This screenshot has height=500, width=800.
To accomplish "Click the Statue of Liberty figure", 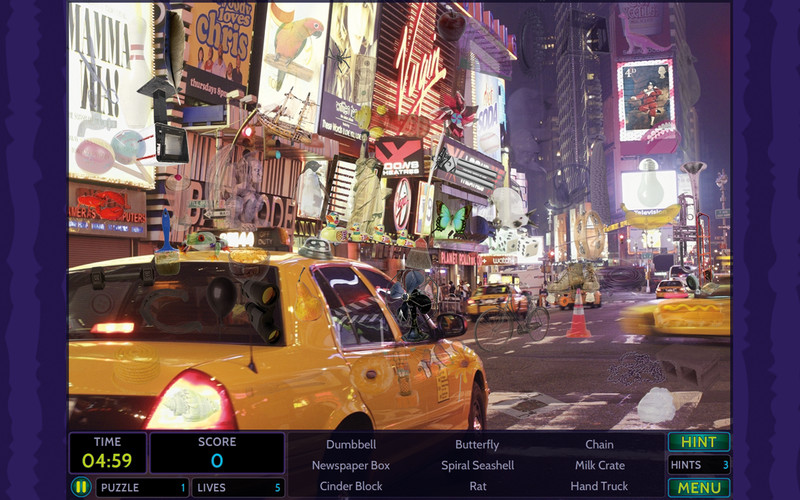I will (x=367, y=184).
